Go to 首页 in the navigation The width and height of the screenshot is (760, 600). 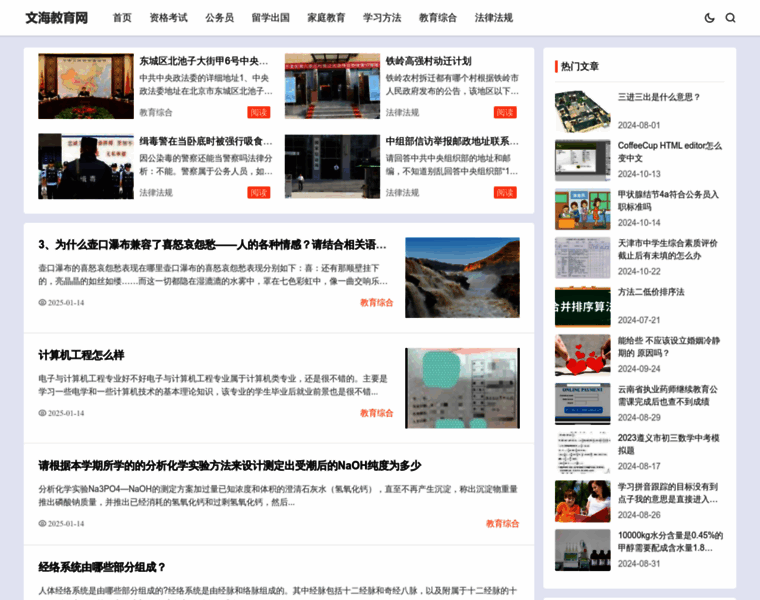click(x=122, y=18)
